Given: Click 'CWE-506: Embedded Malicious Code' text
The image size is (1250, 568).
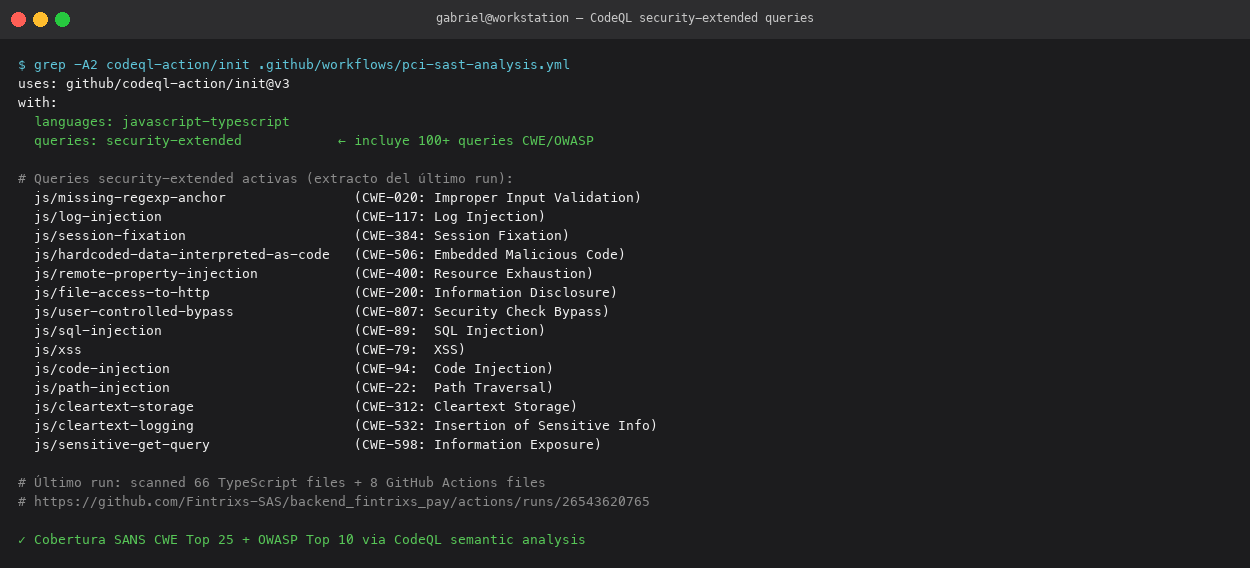Looking at the screenshot, I should [x=490, y=255].
